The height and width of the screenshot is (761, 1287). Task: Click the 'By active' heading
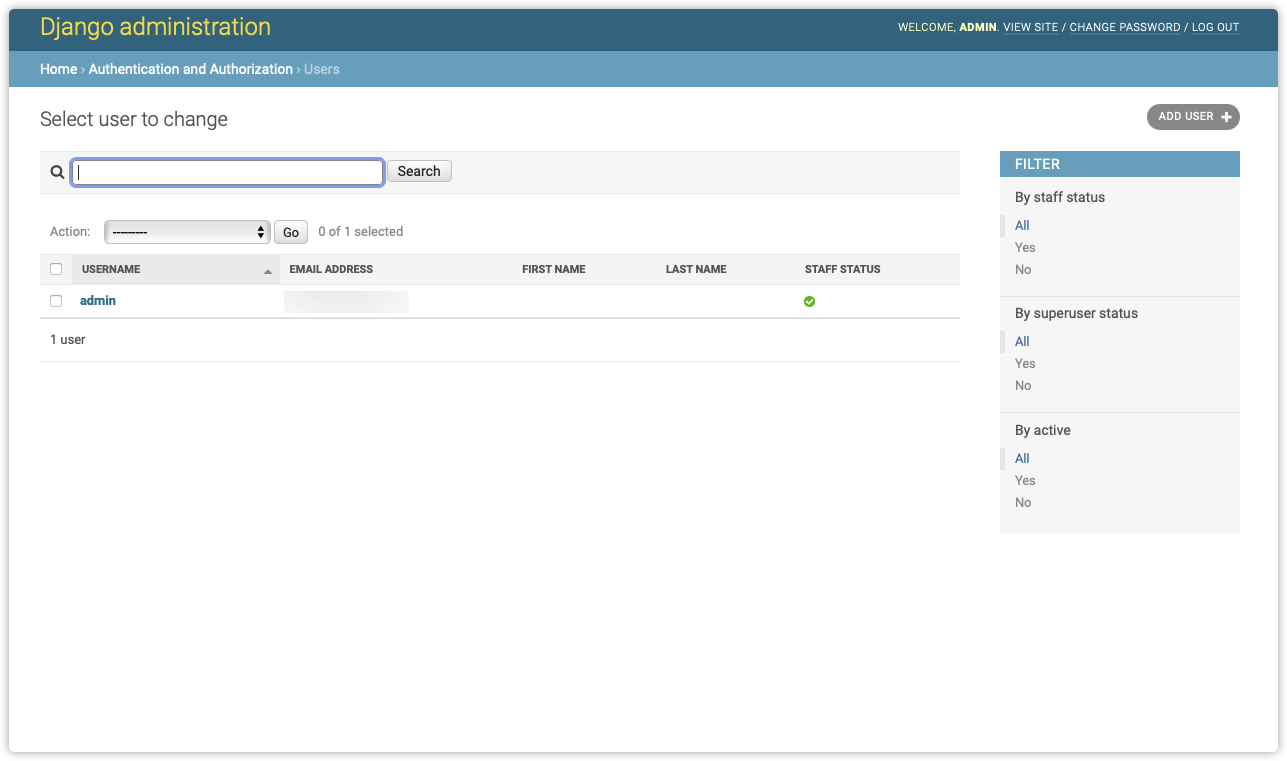point(1043,431)
